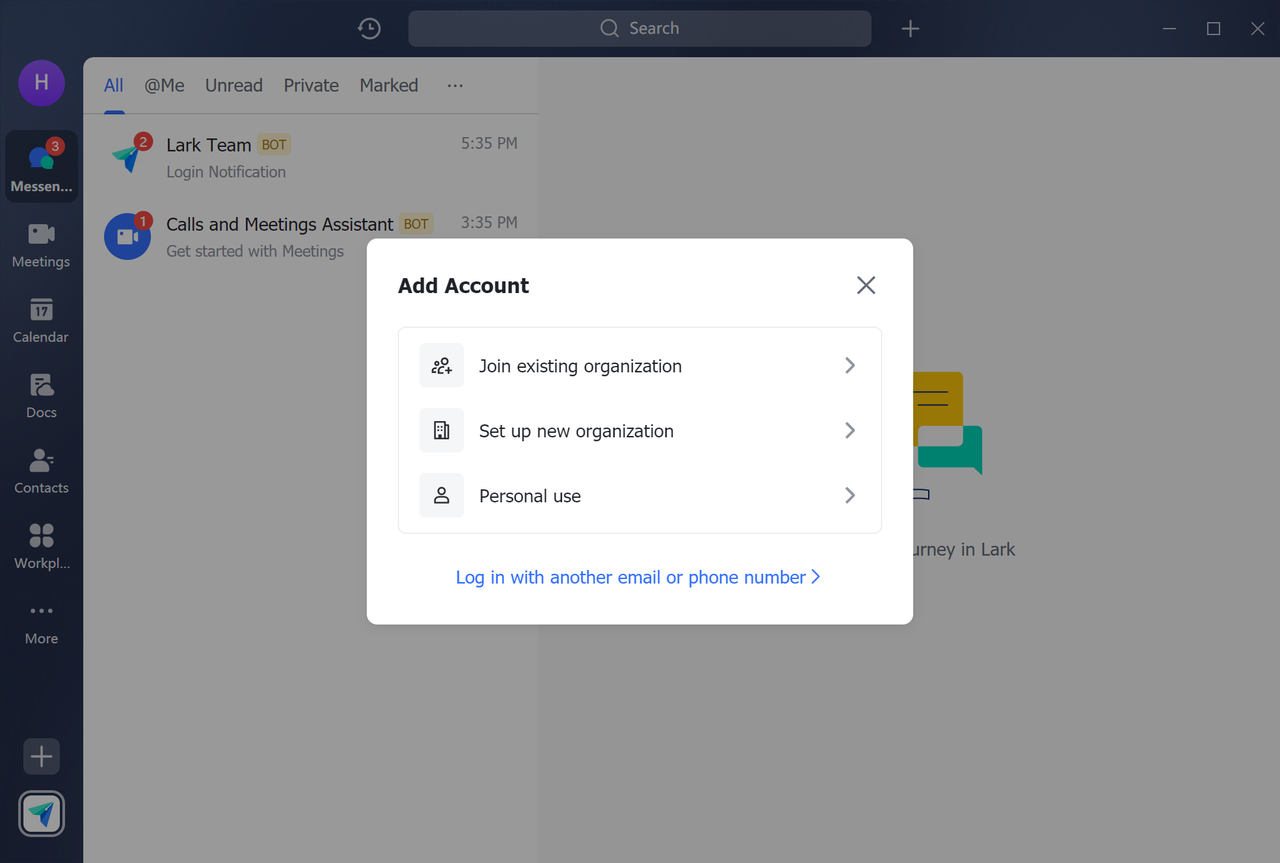
Task: Click the plus icon next to search
Action: pos(910,29)
